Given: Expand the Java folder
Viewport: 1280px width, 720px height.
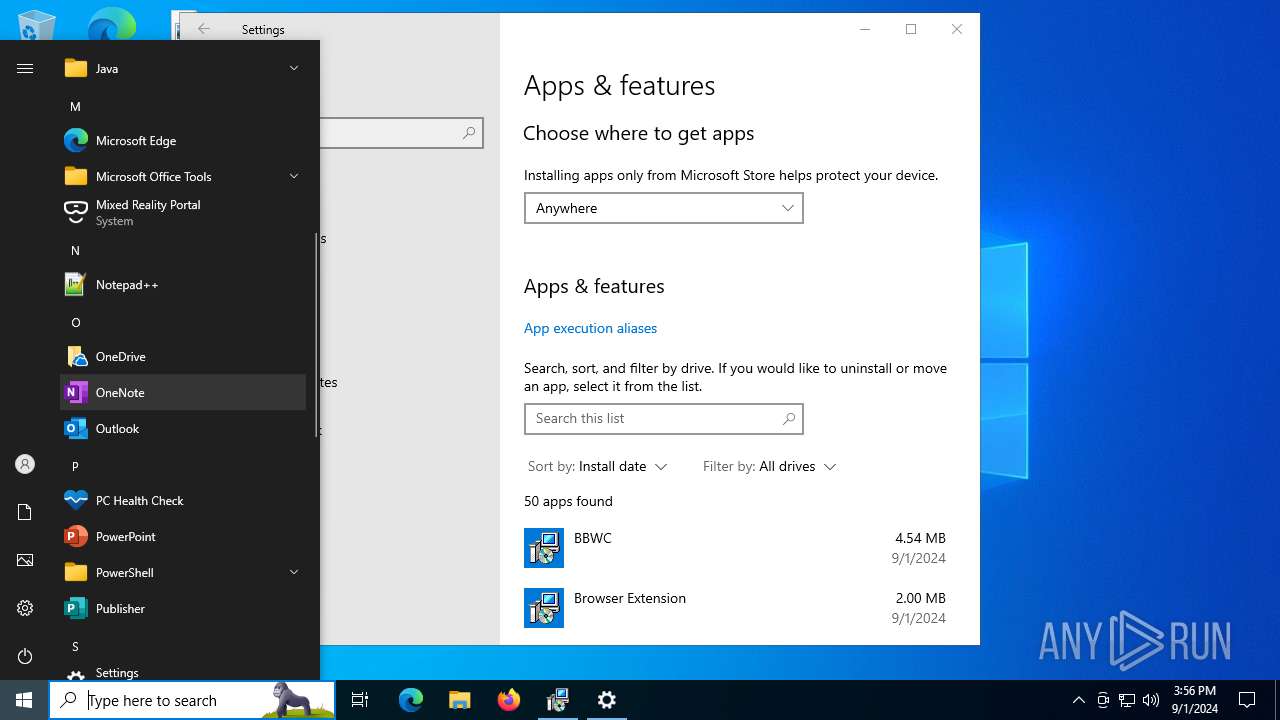Looking at the screenshot, I should pyautogui.click(x=183, y=69).
